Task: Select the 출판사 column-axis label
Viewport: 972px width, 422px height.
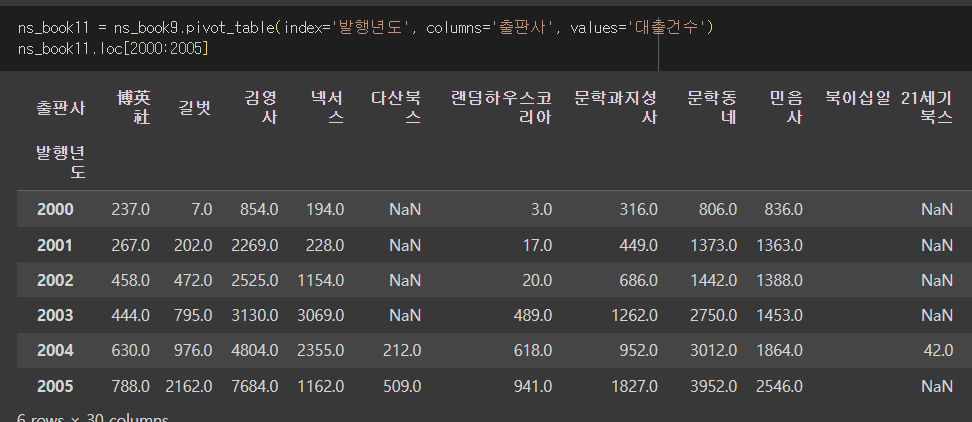Action: tap(60, 108)
